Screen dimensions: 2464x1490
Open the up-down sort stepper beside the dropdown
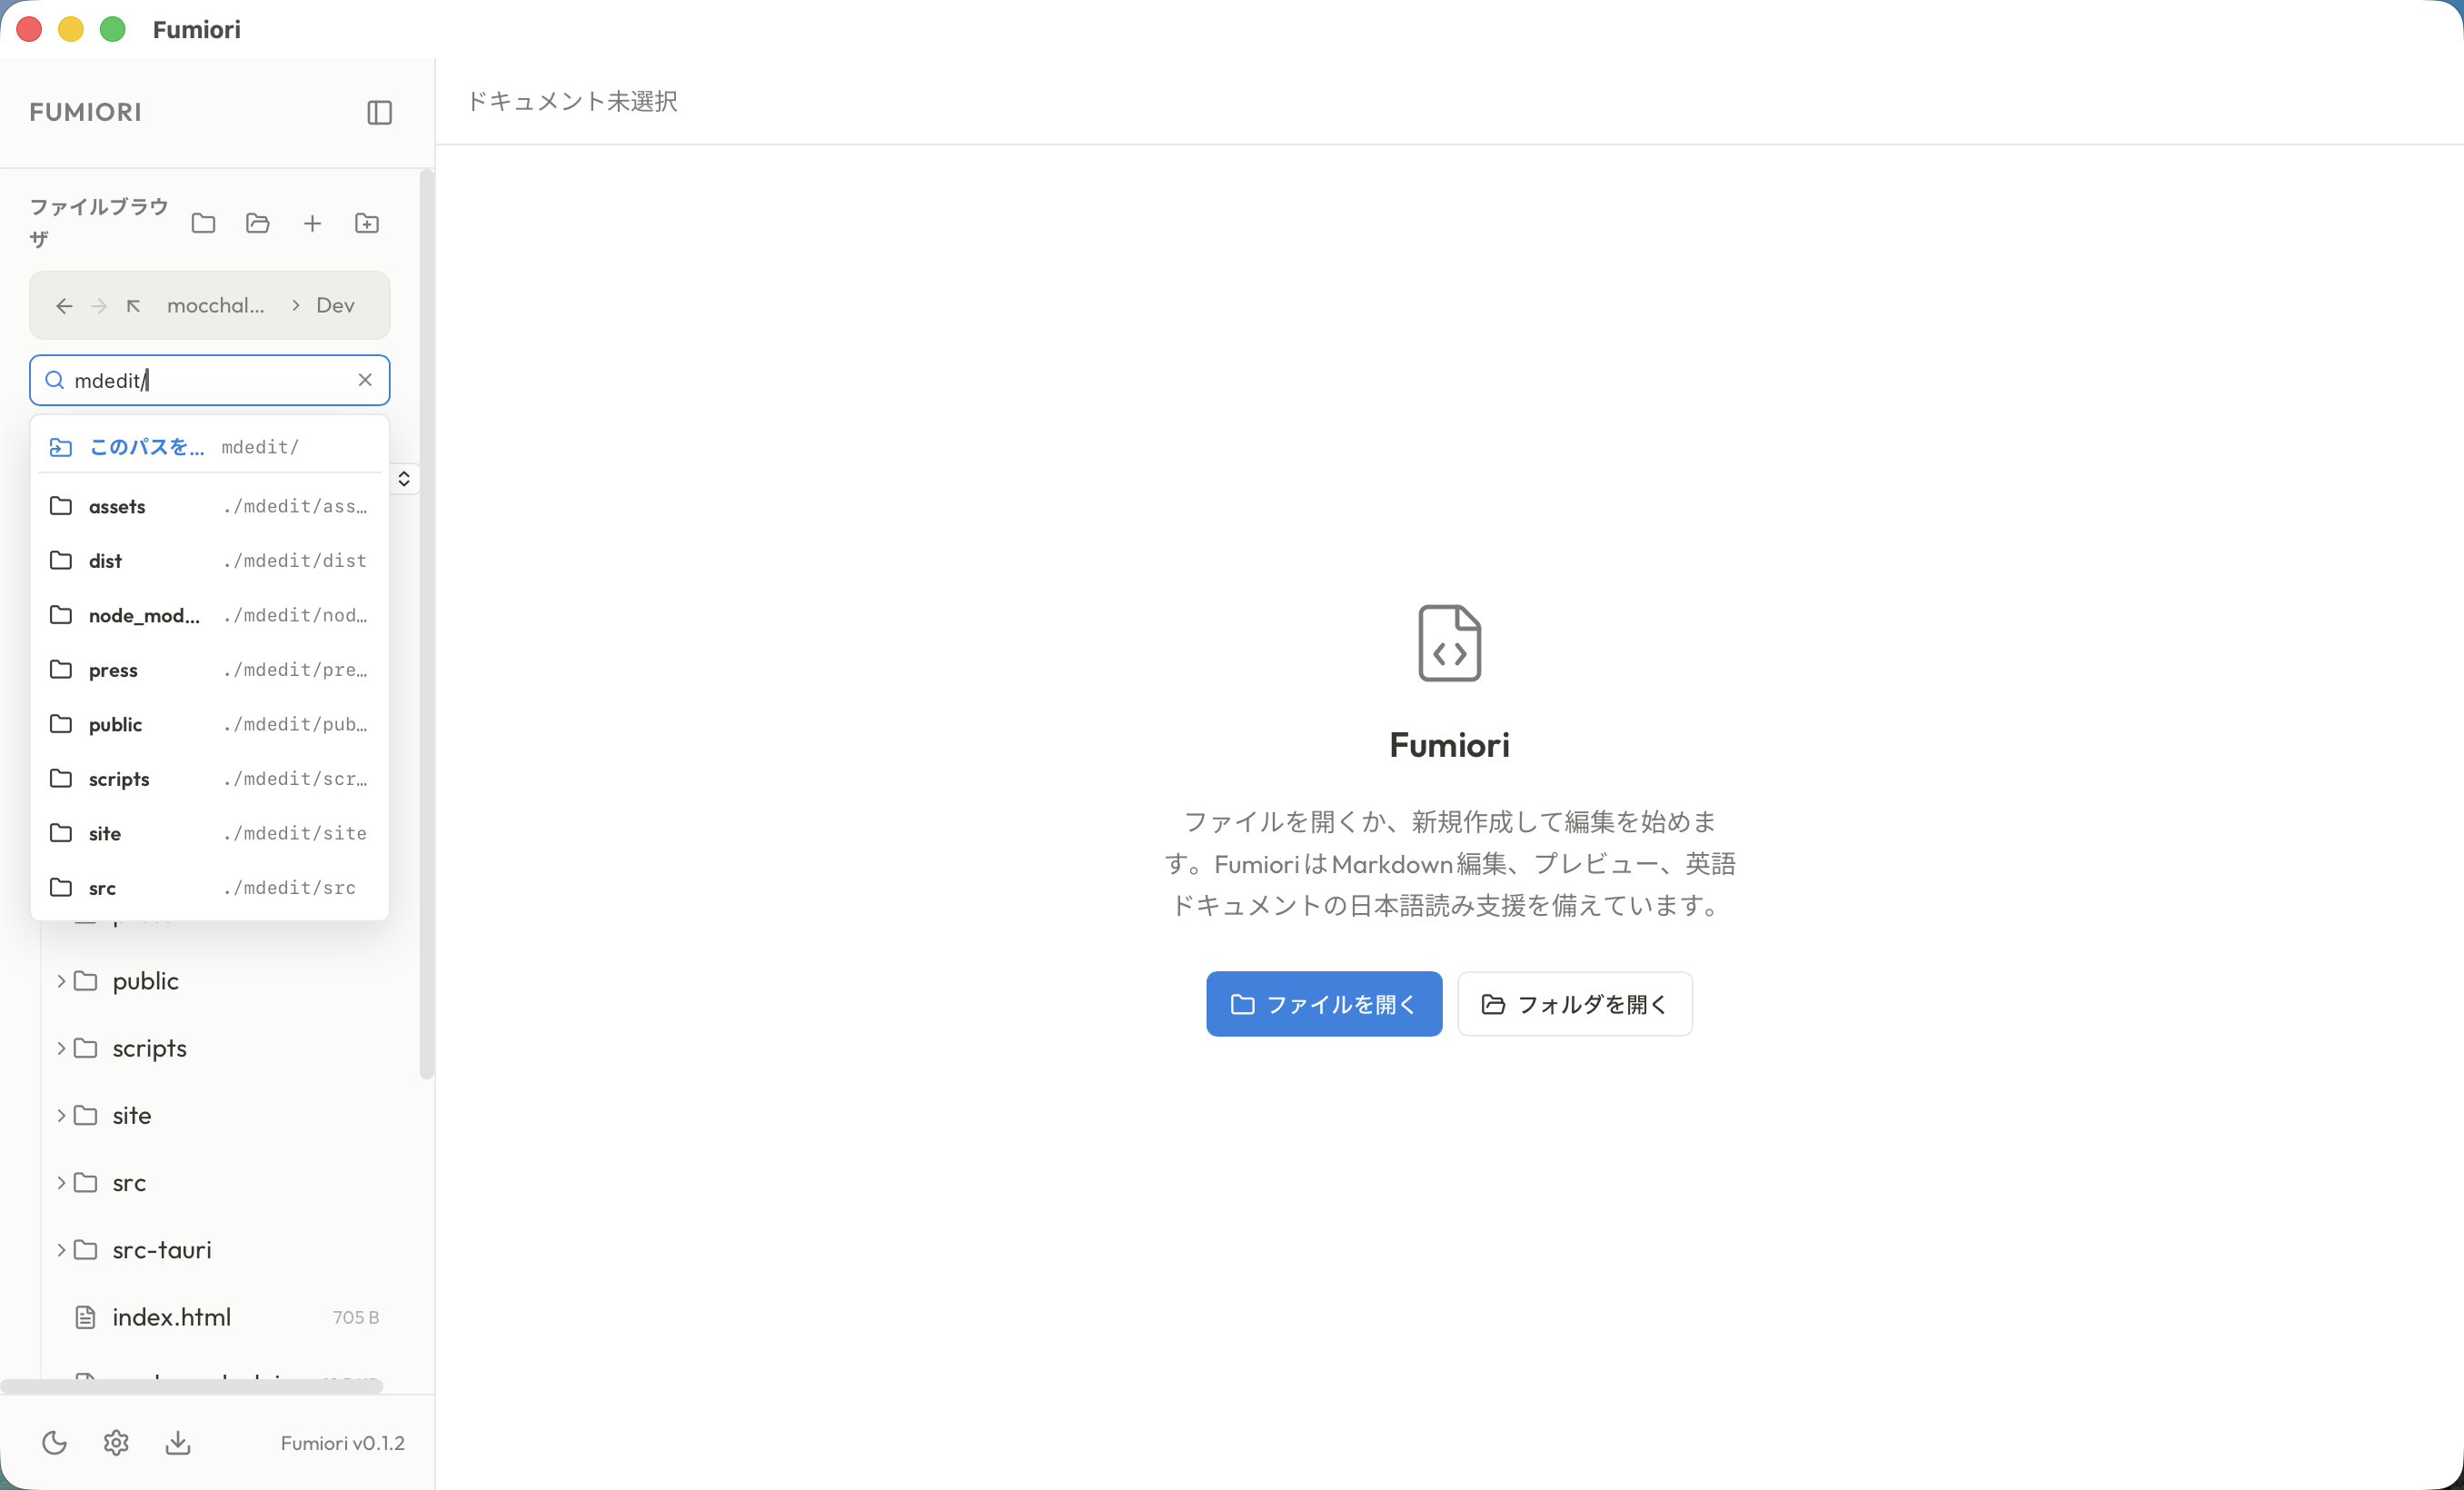(404, 479)
